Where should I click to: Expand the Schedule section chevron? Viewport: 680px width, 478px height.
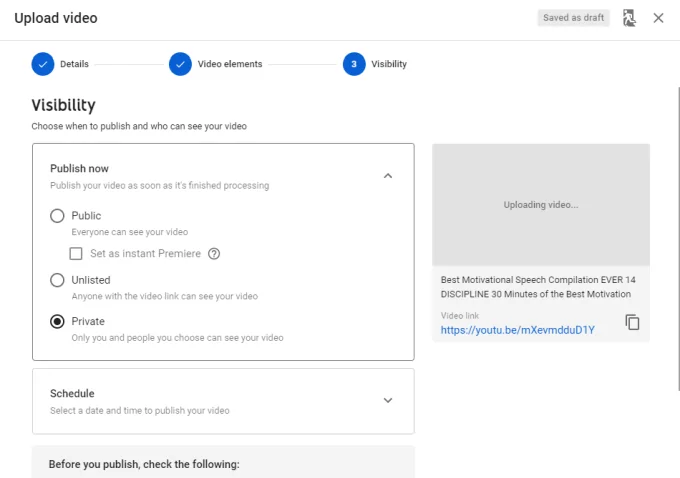[388, 400]
